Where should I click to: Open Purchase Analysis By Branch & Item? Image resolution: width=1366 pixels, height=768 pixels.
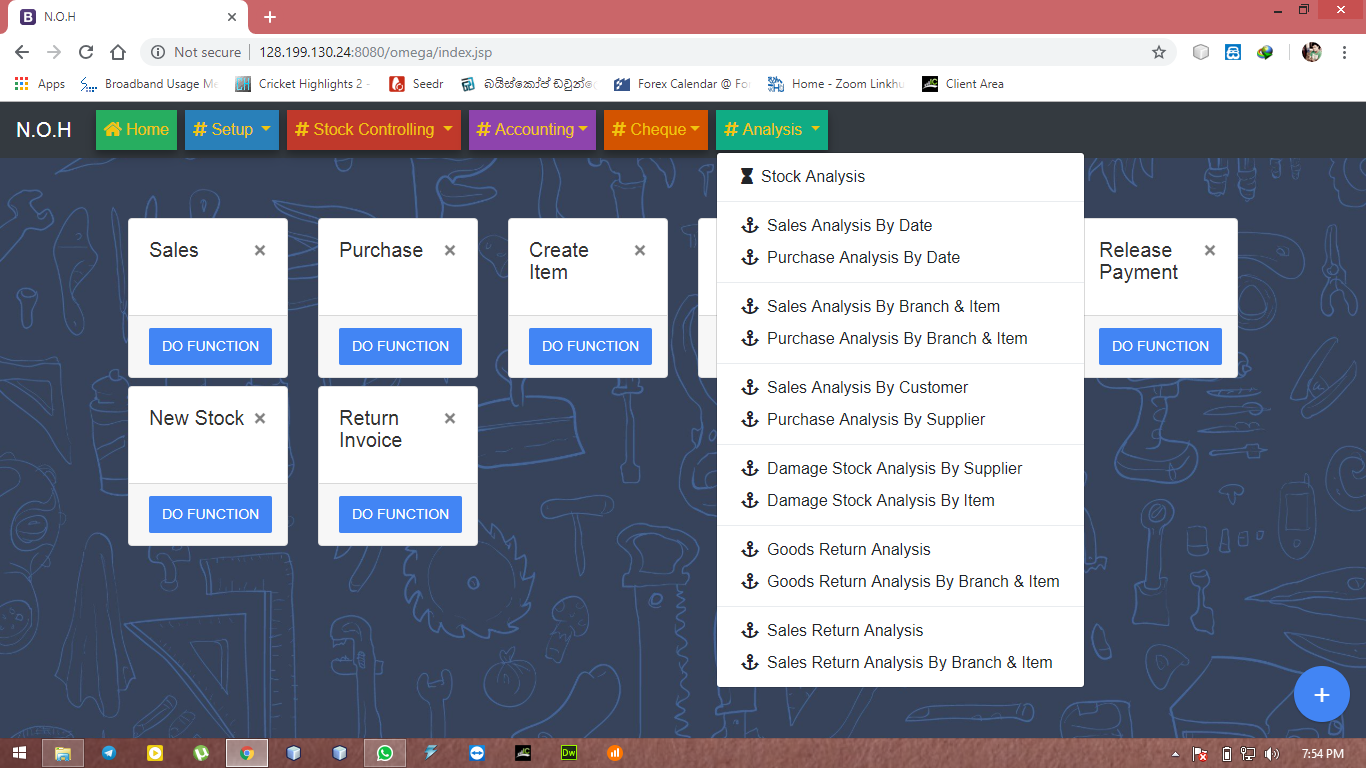click(x=900, y=339)
